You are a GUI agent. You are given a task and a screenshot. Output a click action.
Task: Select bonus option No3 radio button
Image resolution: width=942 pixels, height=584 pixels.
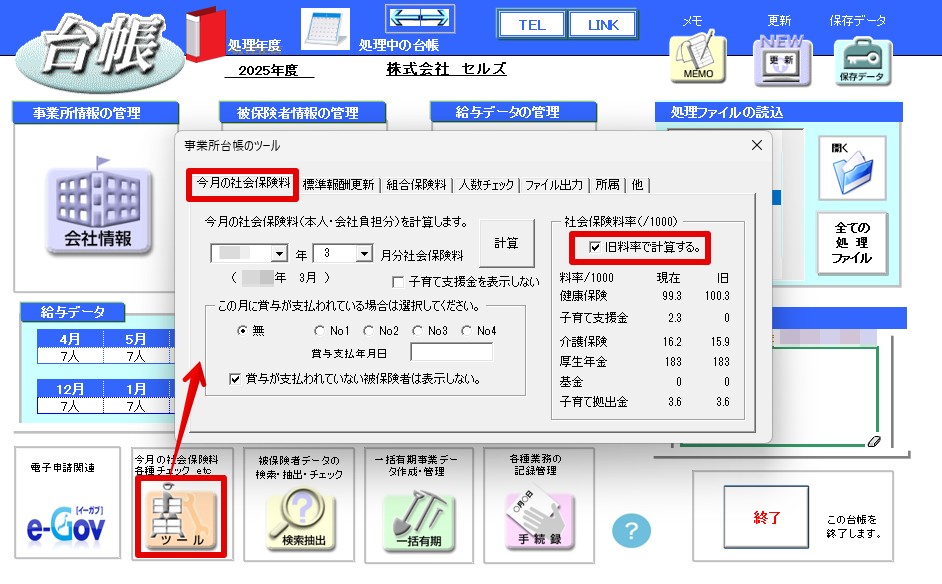point(417,330)
